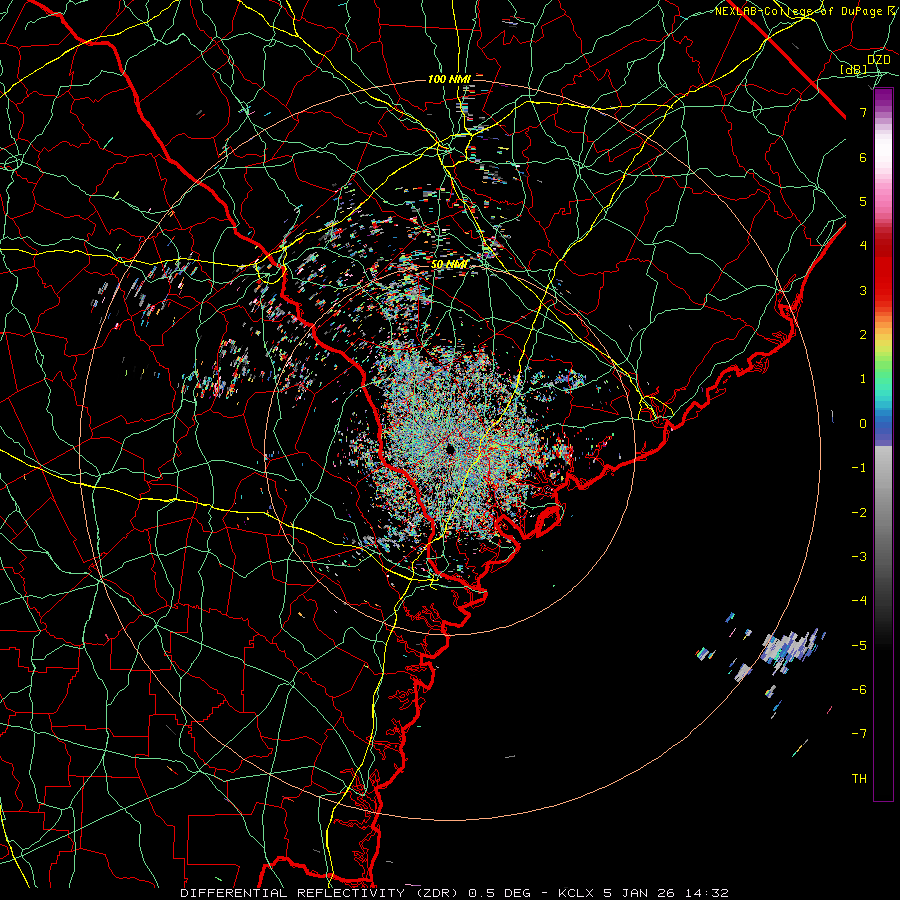Click the '0.5 DEG' elevation angle text
900x900 pixels.
point(498,893)
